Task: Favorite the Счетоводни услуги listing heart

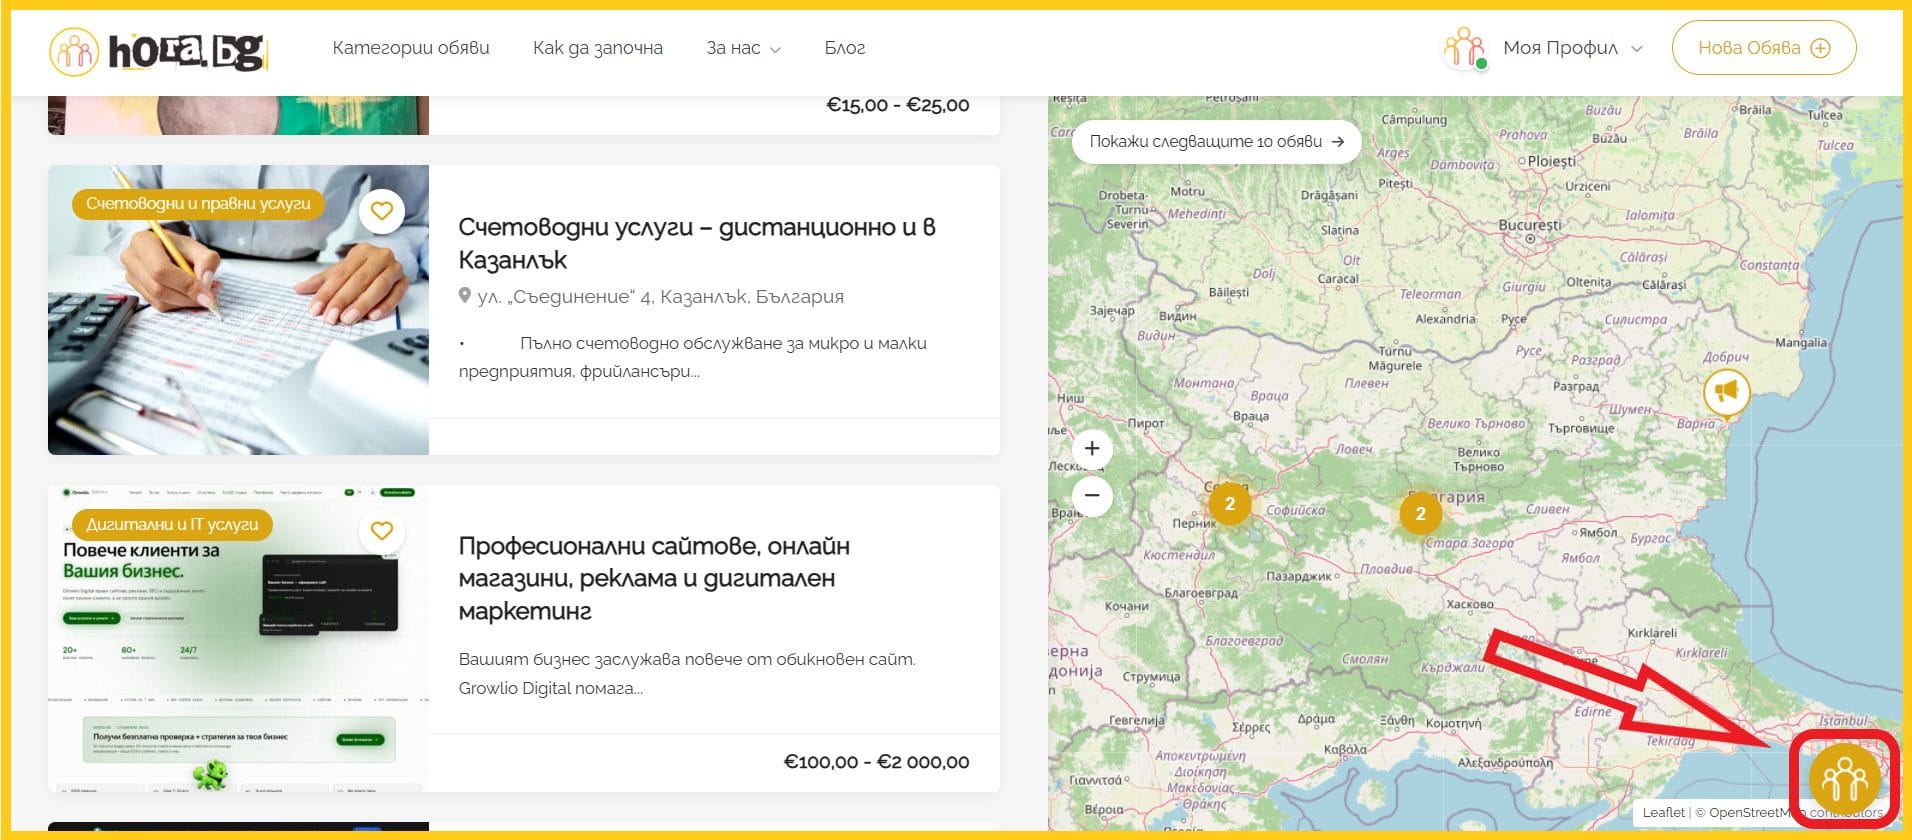Action: click(381, 211)
